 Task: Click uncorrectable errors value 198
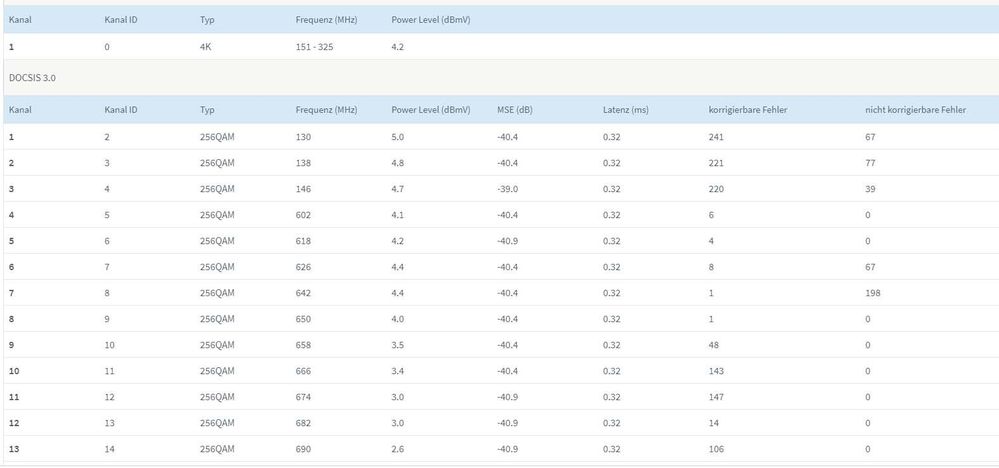873,293
